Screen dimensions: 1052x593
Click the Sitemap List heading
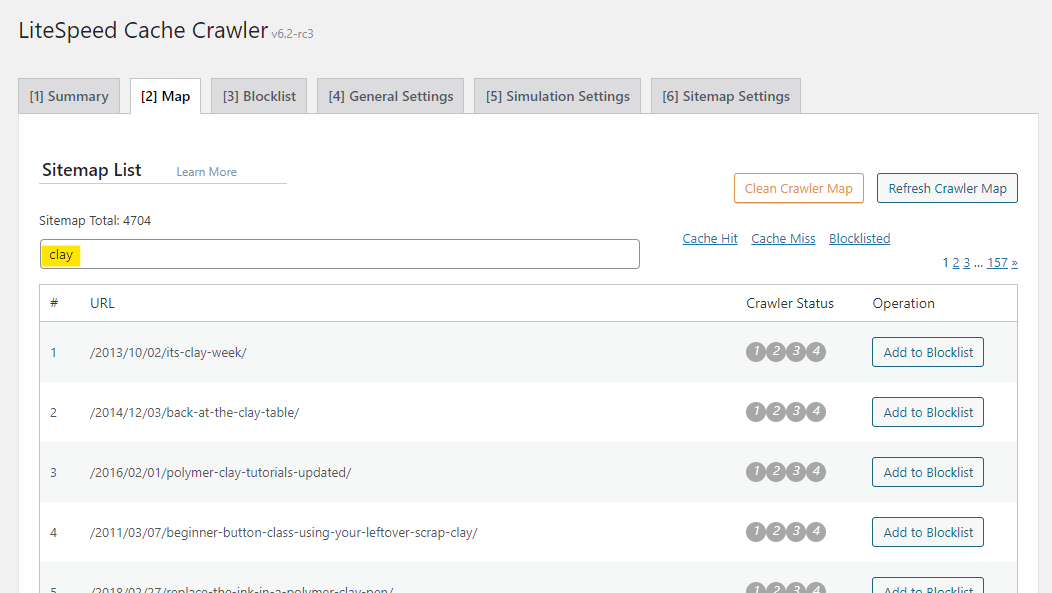coord(92,170)
